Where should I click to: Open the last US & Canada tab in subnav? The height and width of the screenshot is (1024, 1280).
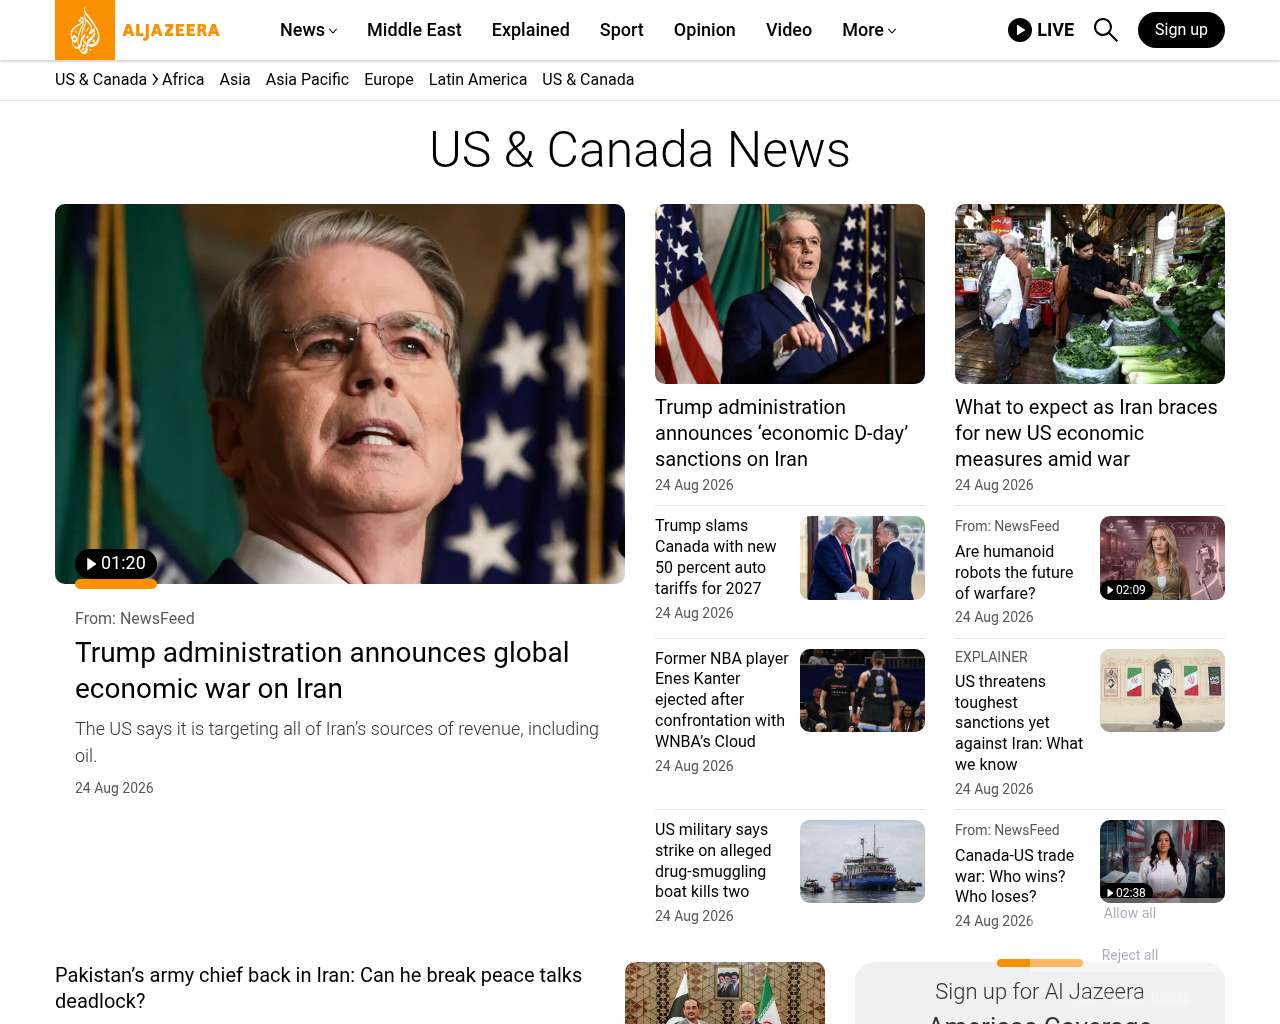(588, 80)
